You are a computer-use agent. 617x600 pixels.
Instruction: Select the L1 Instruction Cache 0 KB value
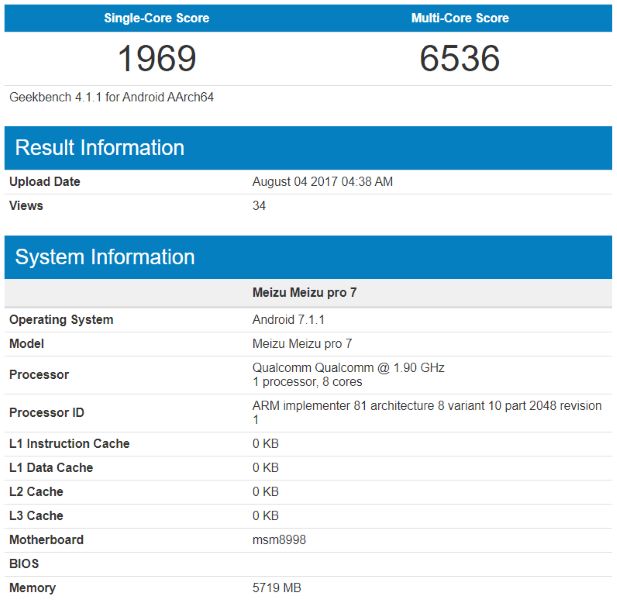pos(266,444)
